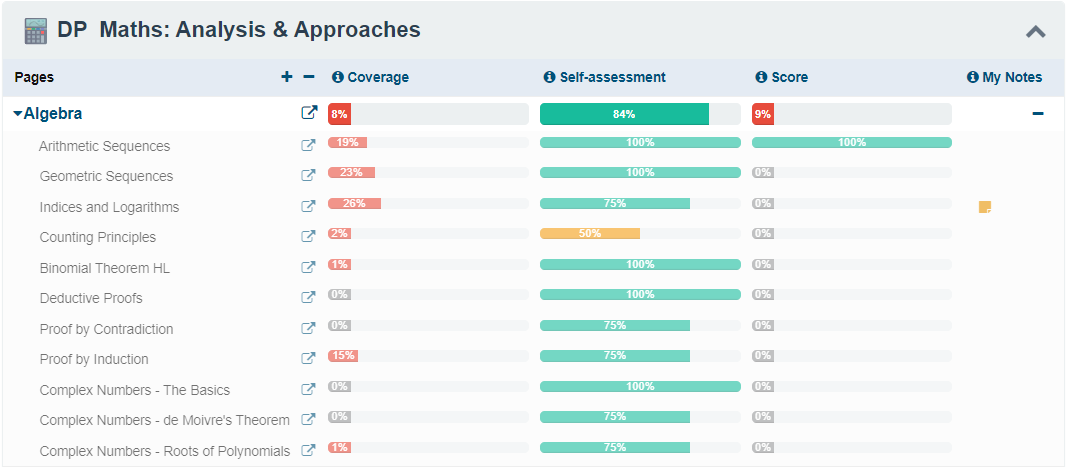
Task: Open Proof by Induction external link icon
Action: (309, 358)
